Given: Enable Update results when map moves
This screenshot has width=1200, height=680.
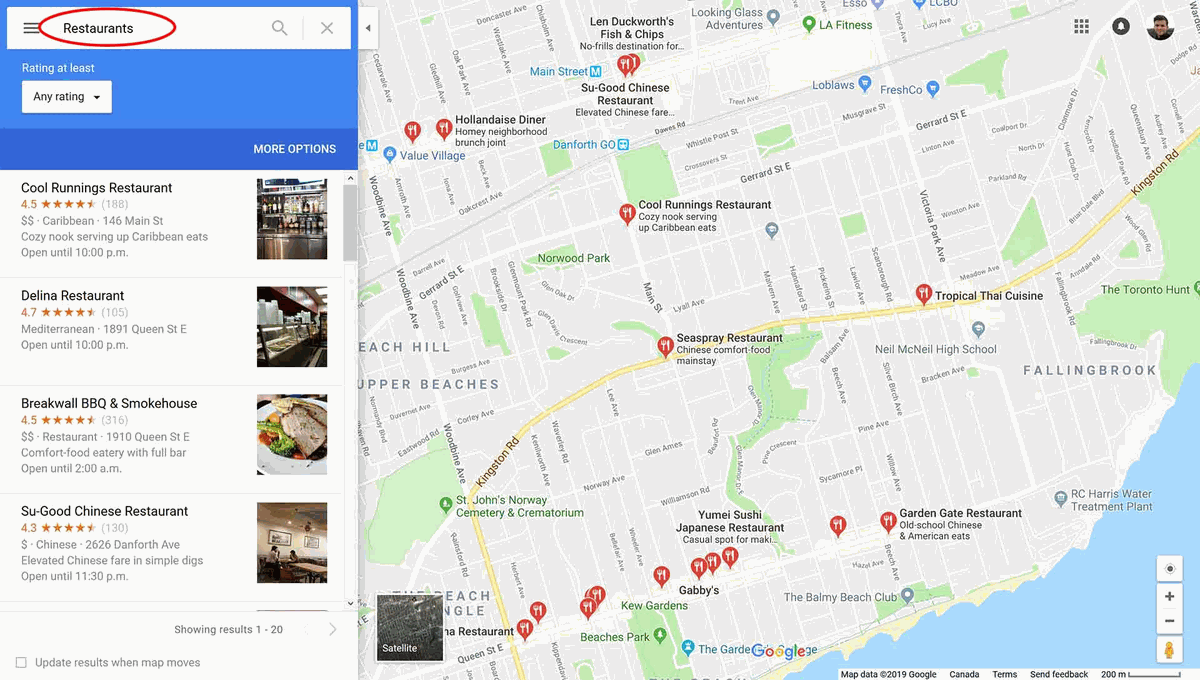Looking at the screenshot, I should (22, 662).
